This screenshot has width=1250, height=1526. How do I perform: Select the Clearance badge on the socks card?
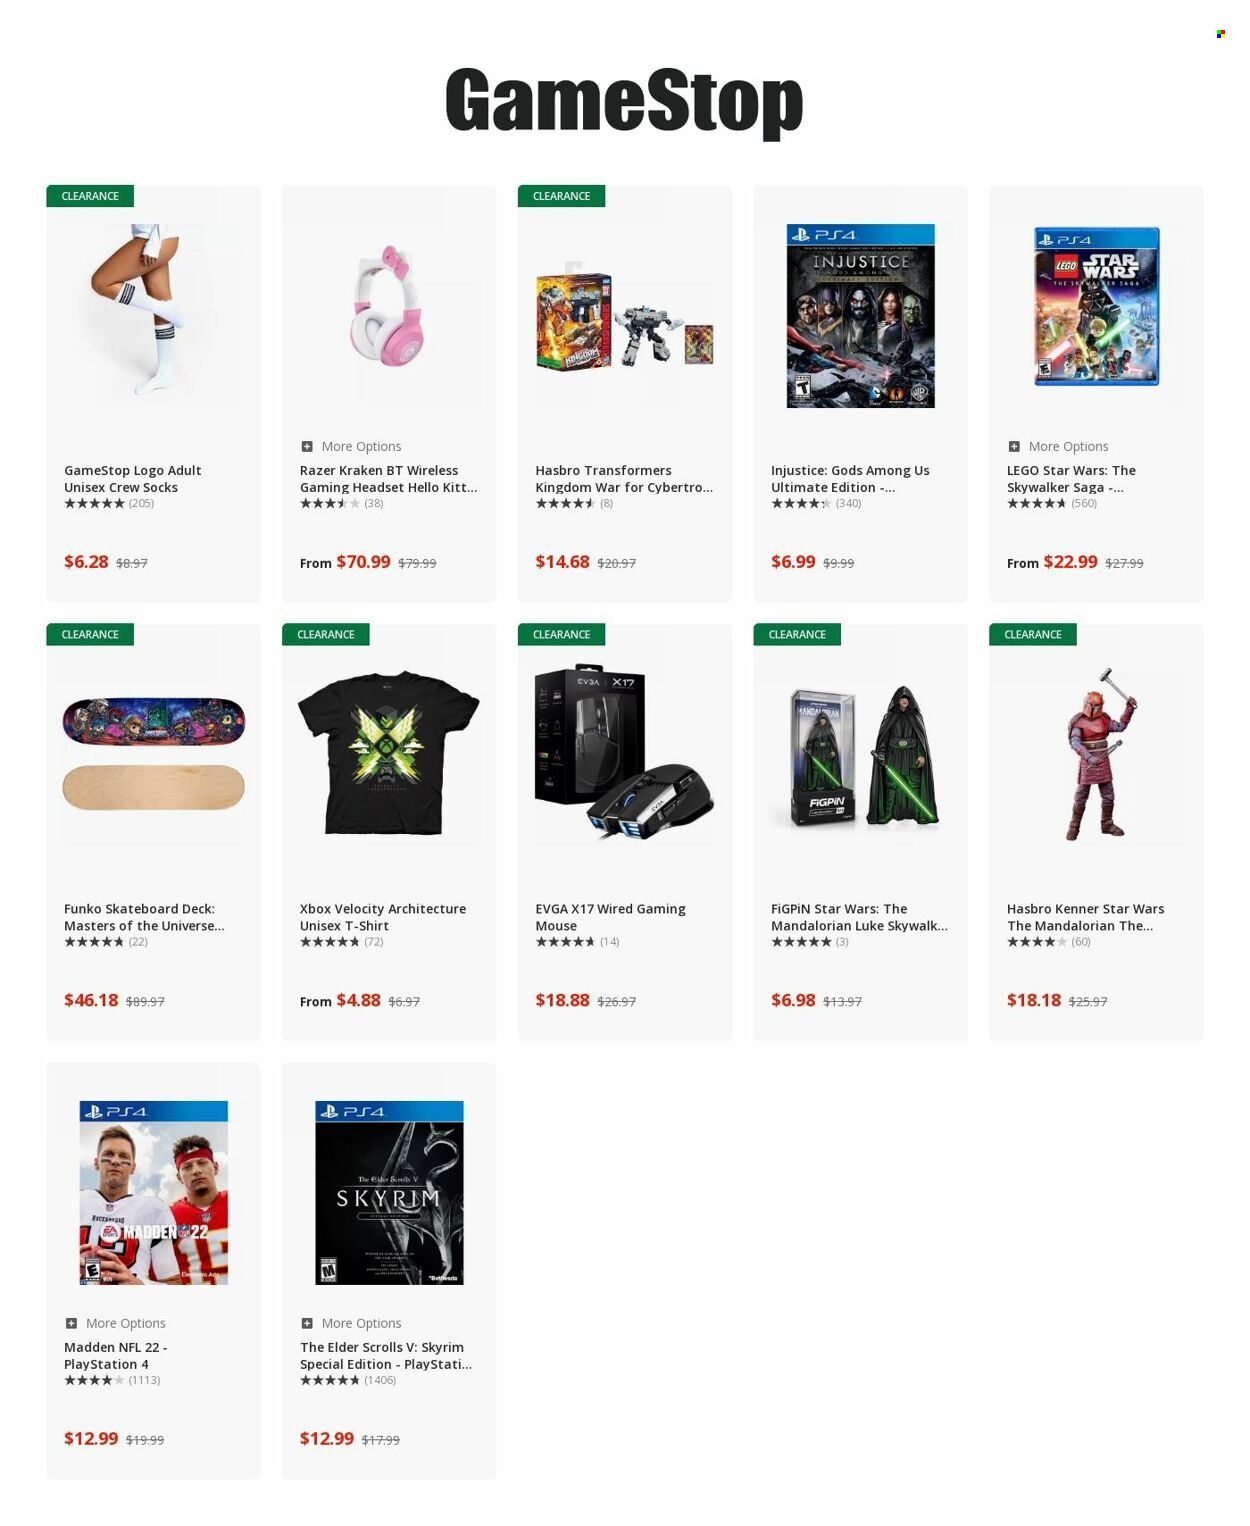(x=90, y=196)
